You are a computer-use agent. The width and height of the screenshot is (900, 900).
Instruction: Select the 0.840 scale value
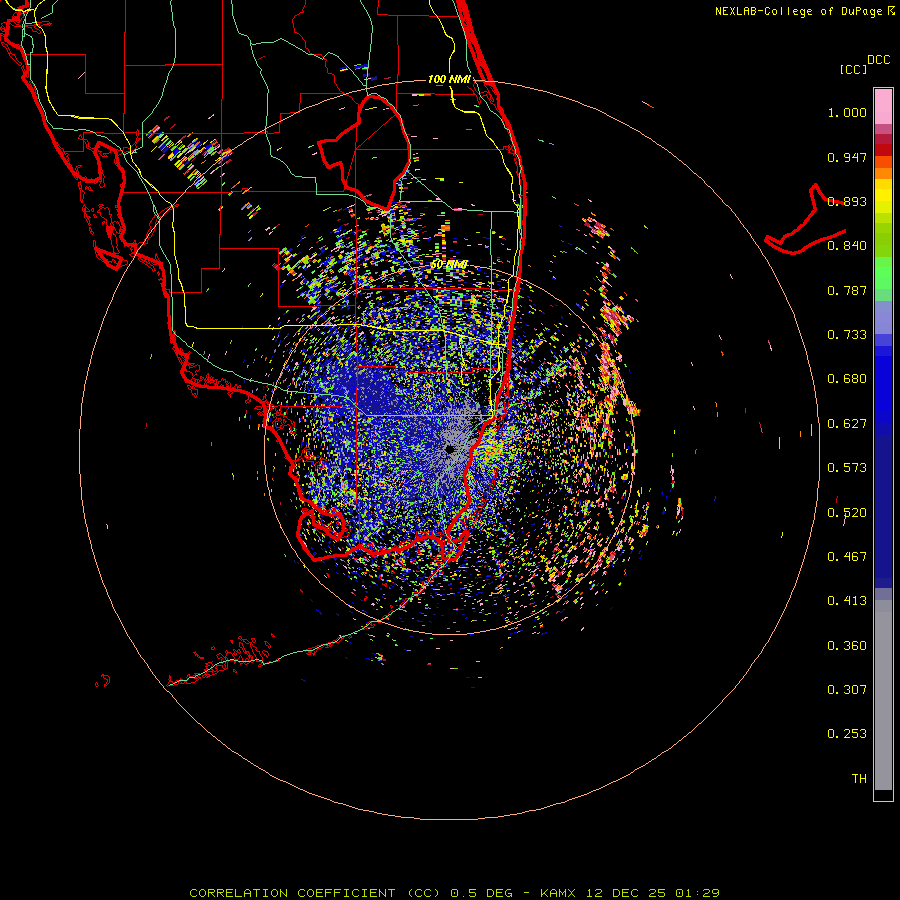click(x=847, y=246)
